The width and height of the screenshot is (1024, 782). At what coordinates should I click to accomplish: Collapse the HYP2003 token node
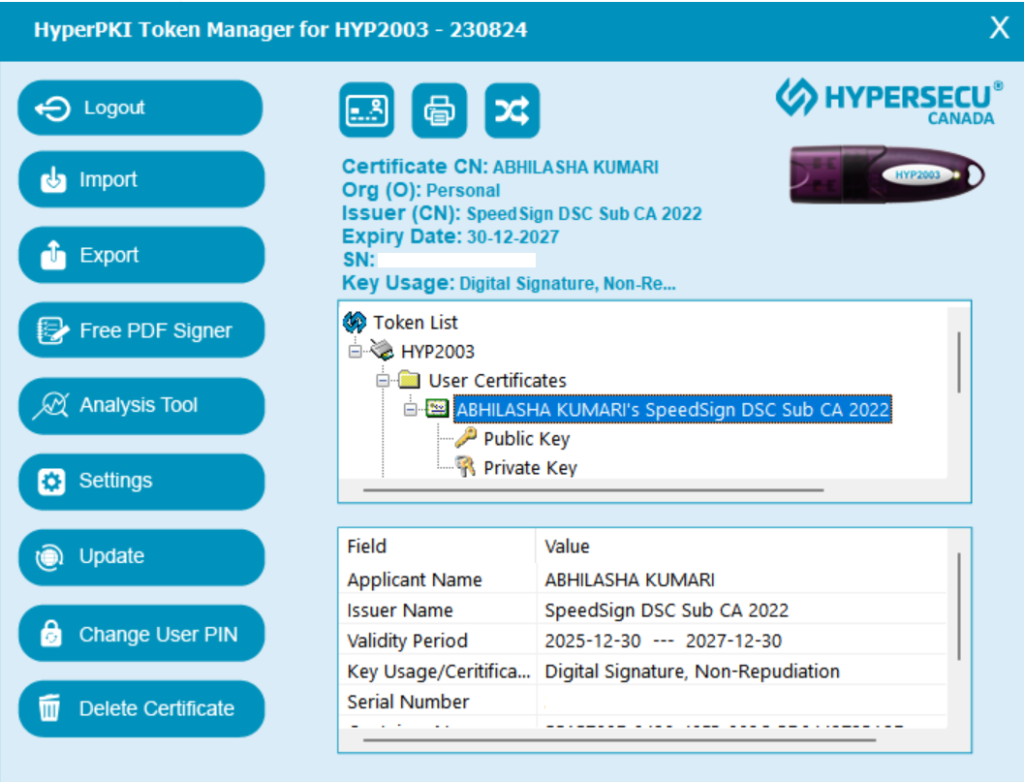[x=356, y=351]
